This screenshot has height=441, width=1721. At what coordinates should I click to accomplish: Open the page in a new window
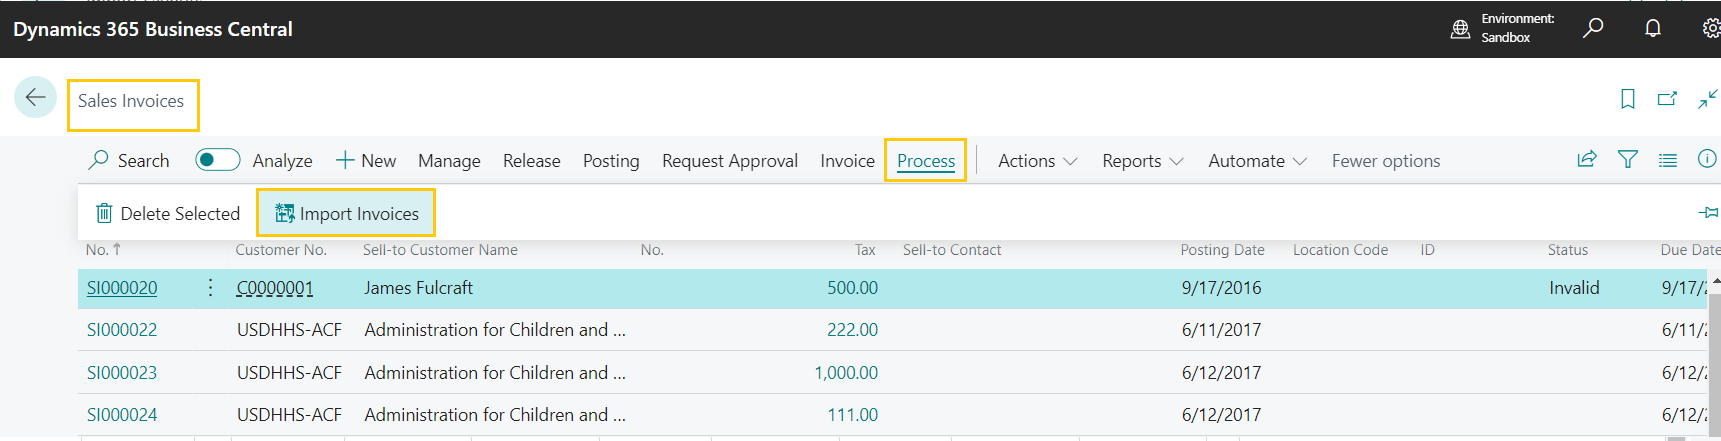[1667, 99]
